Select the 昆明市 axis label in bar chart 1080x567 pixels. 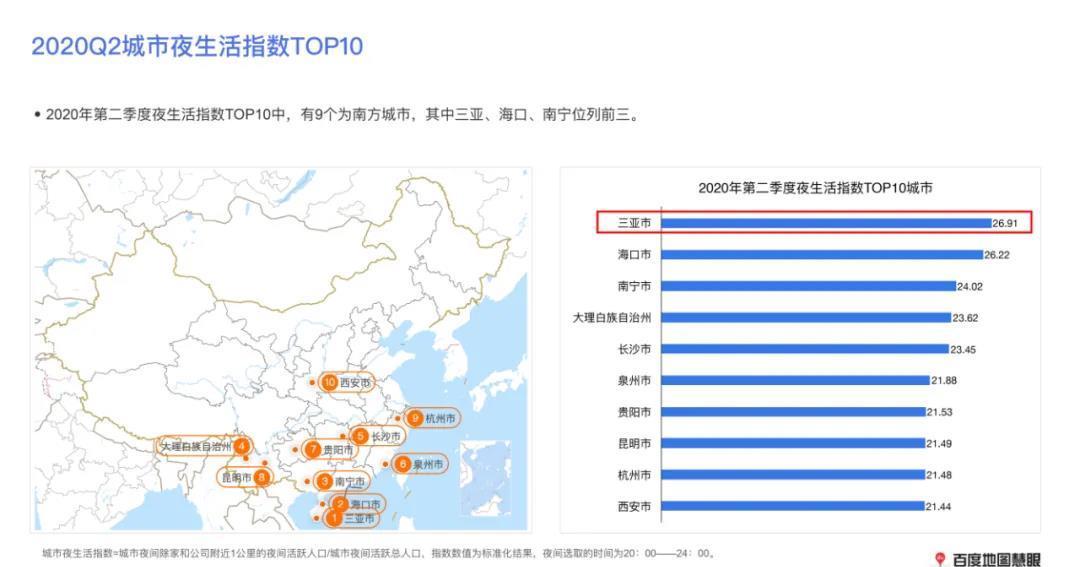tap(634, 443)
